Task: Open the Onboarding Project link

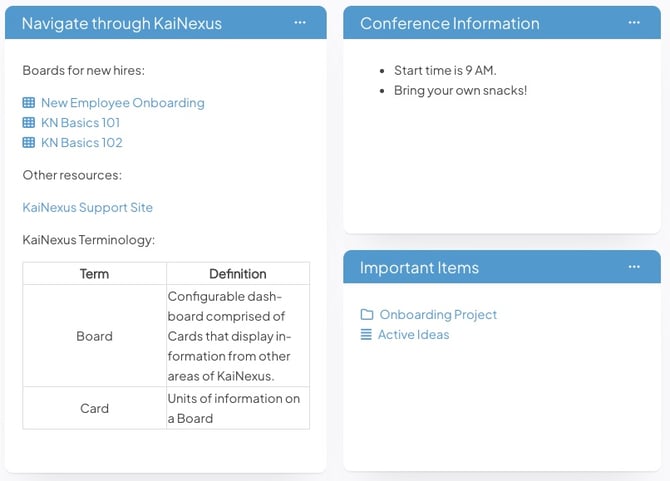Action: (x=438, y=315)
